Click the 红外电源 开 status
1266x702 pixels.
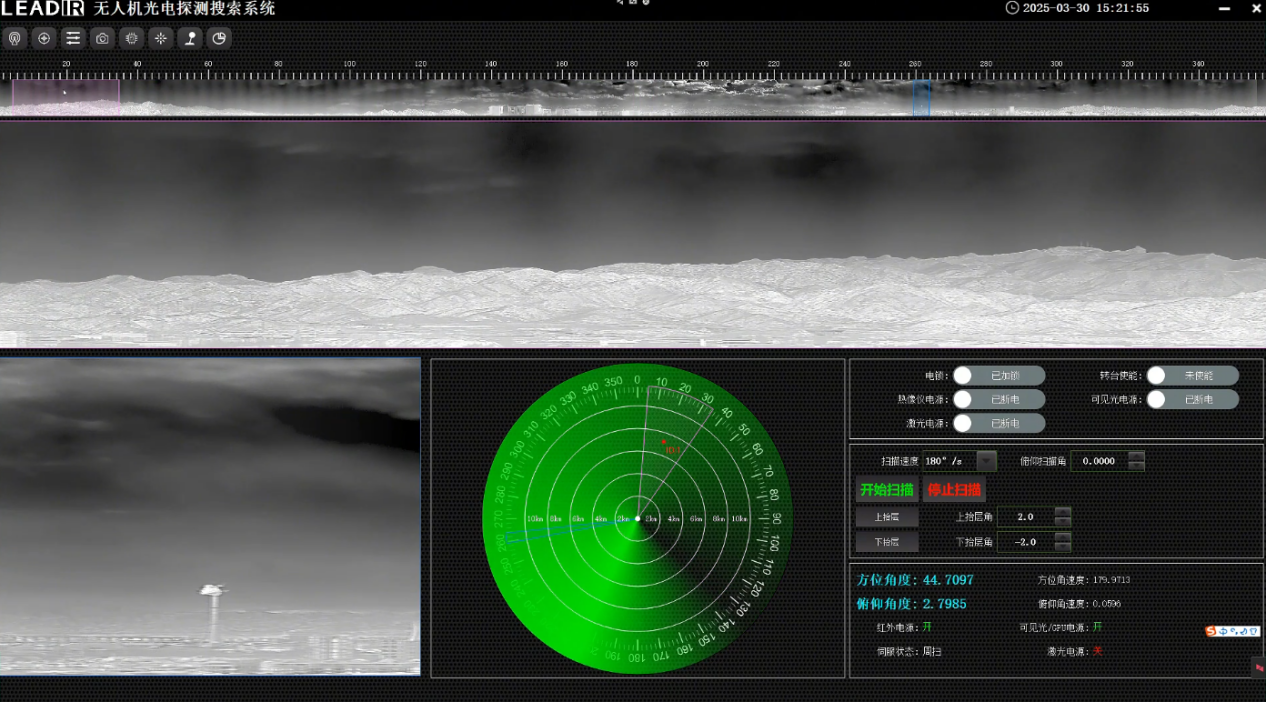click(x=927, y=627)
